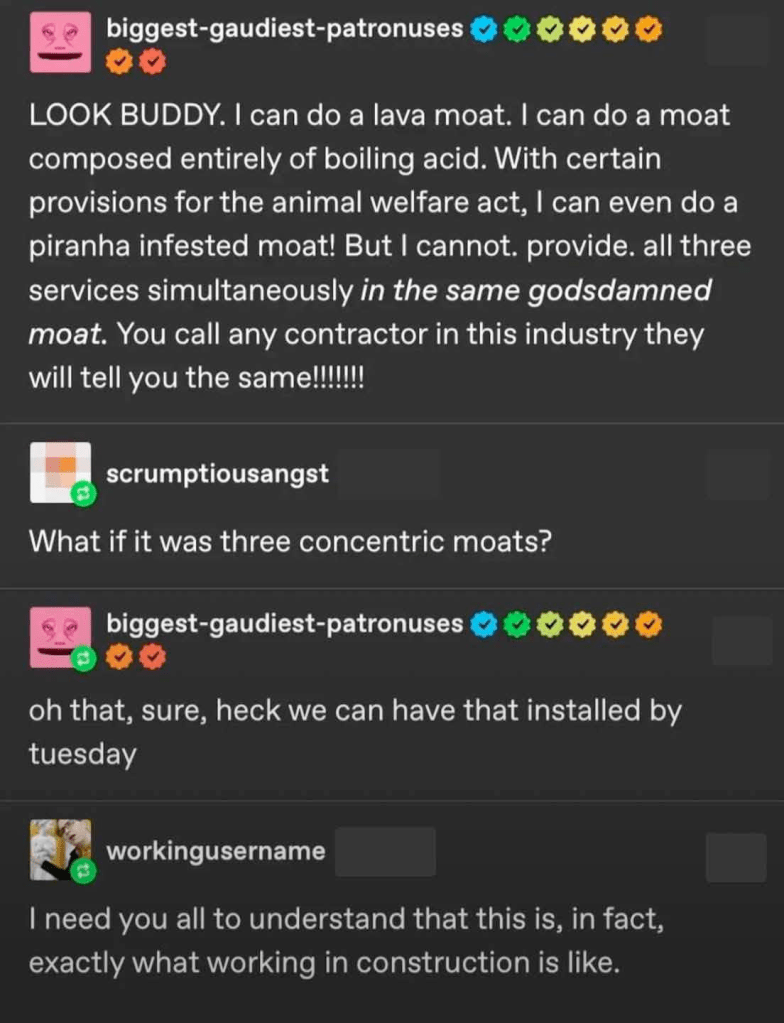Click the red-orange badge under top username
This screenshot has height=1023, width=784.
[x=152, y=63]
